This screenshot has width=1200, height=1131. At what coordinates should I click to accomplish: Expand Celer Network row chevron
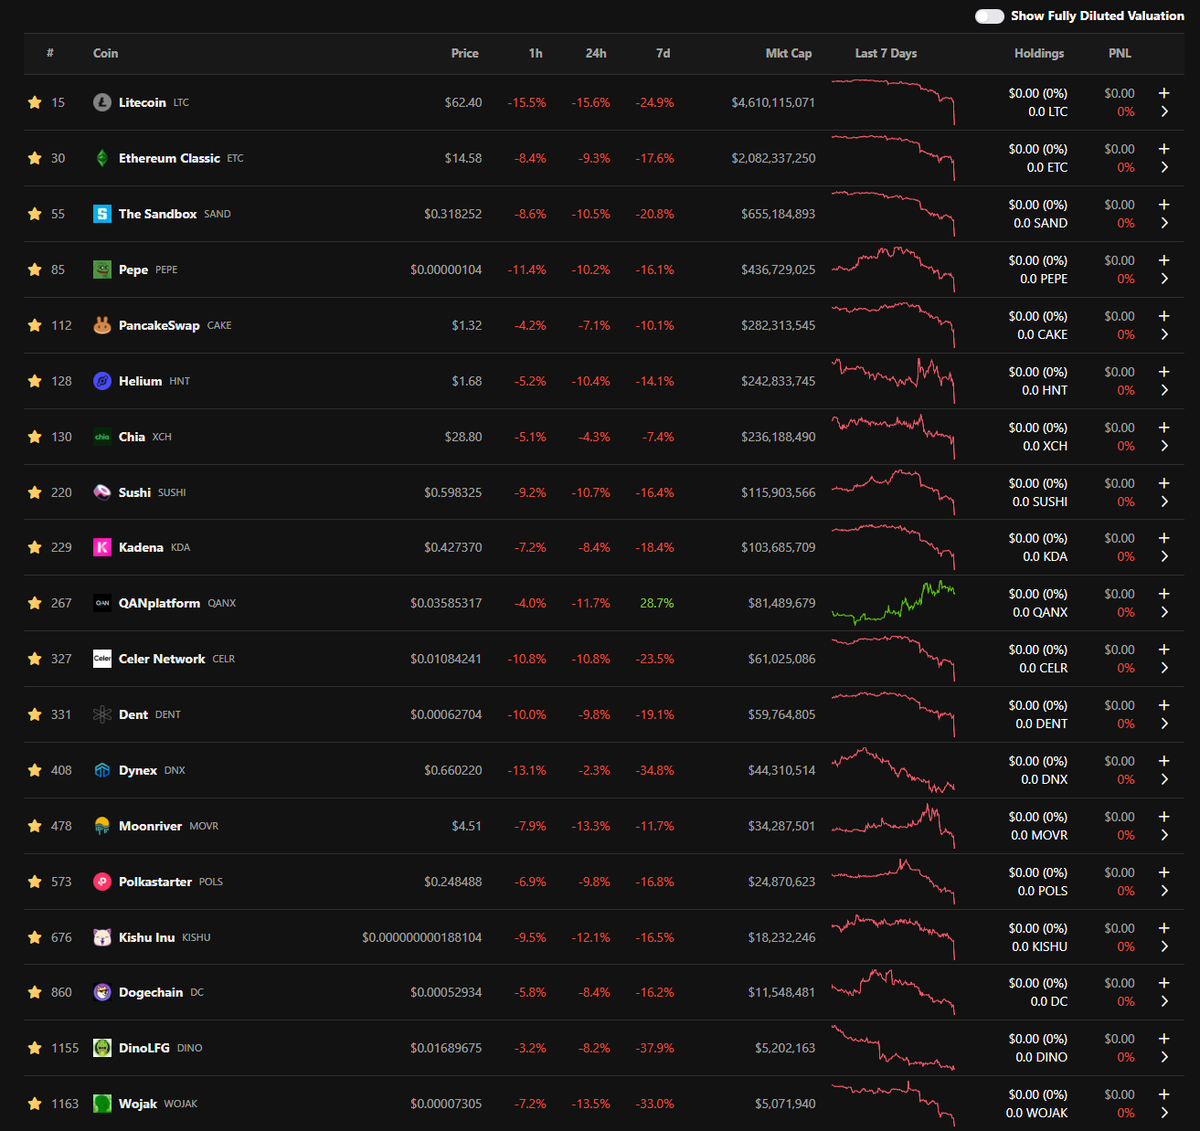coord(1164,668)
